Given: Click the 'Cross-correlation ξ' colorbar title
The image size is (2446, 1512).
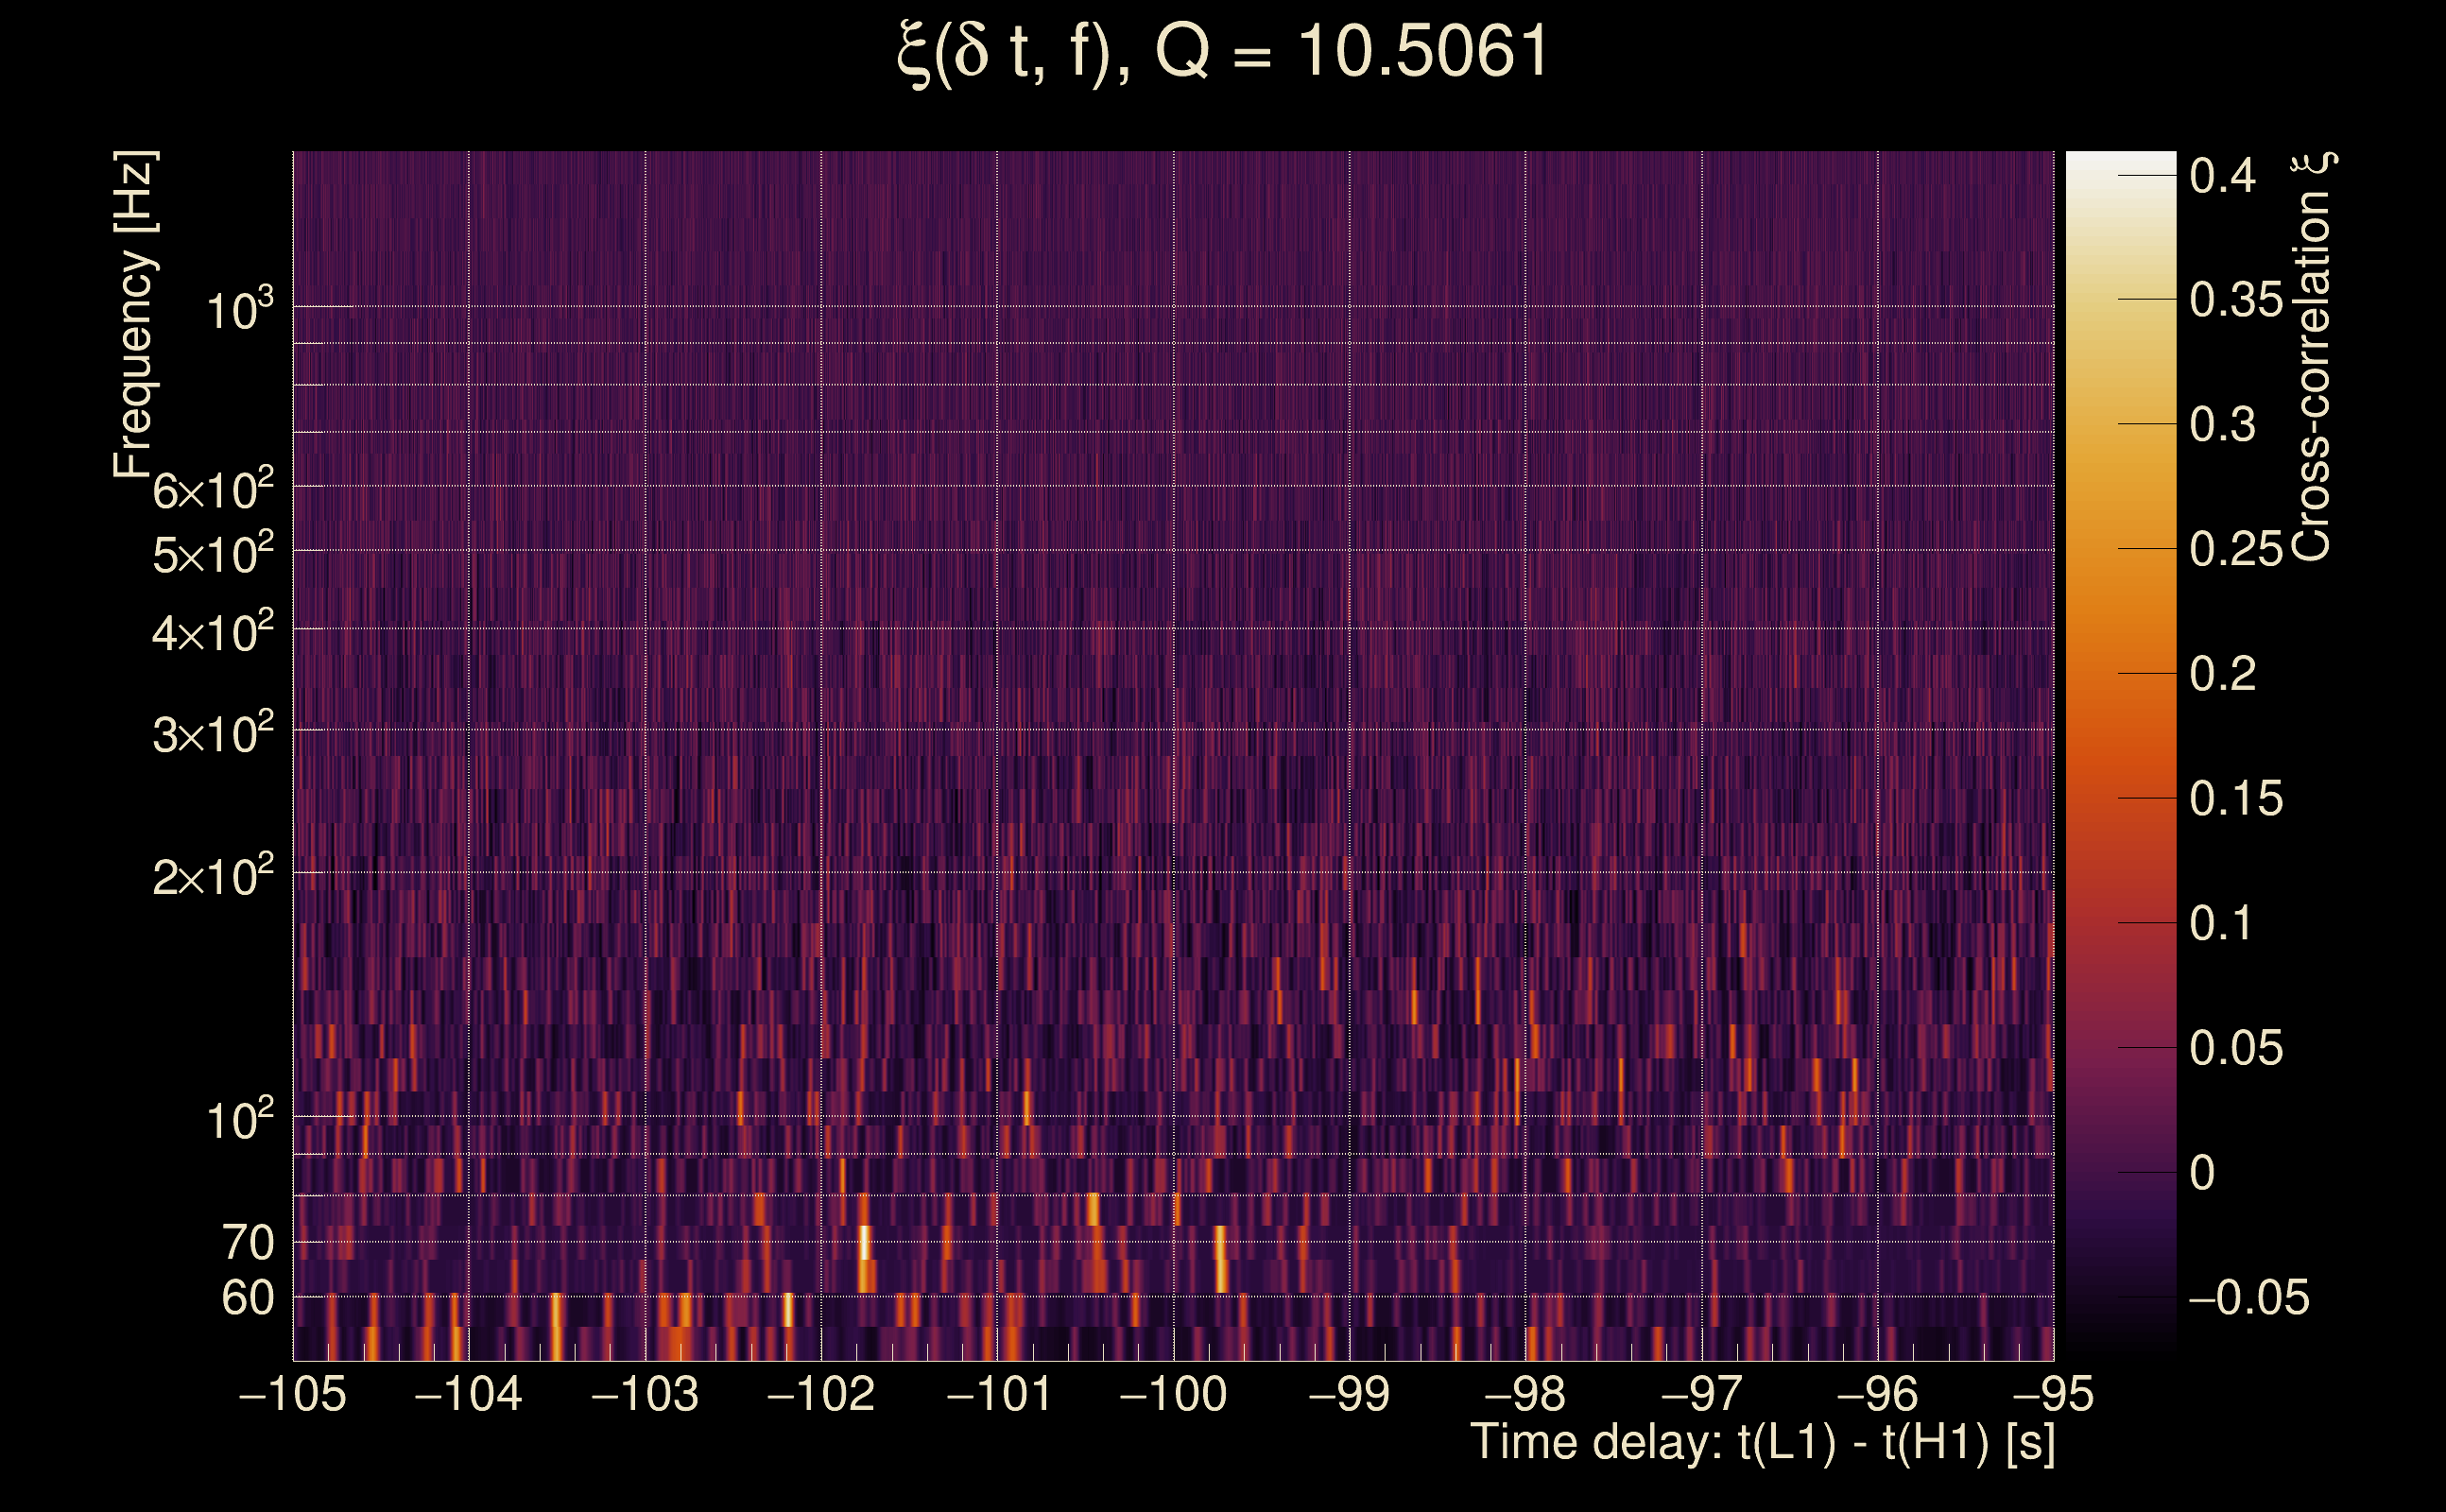Looking at the screenshot, I should click(x=2312, y=357).
